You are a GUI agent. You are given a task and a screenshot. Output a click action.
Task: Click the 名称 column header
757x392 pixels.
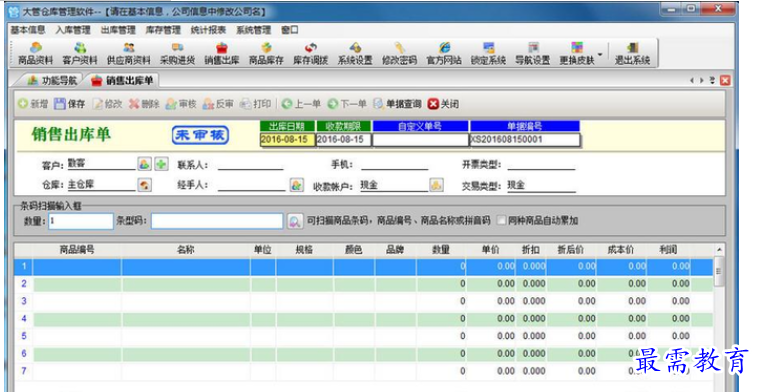(186, 250)
